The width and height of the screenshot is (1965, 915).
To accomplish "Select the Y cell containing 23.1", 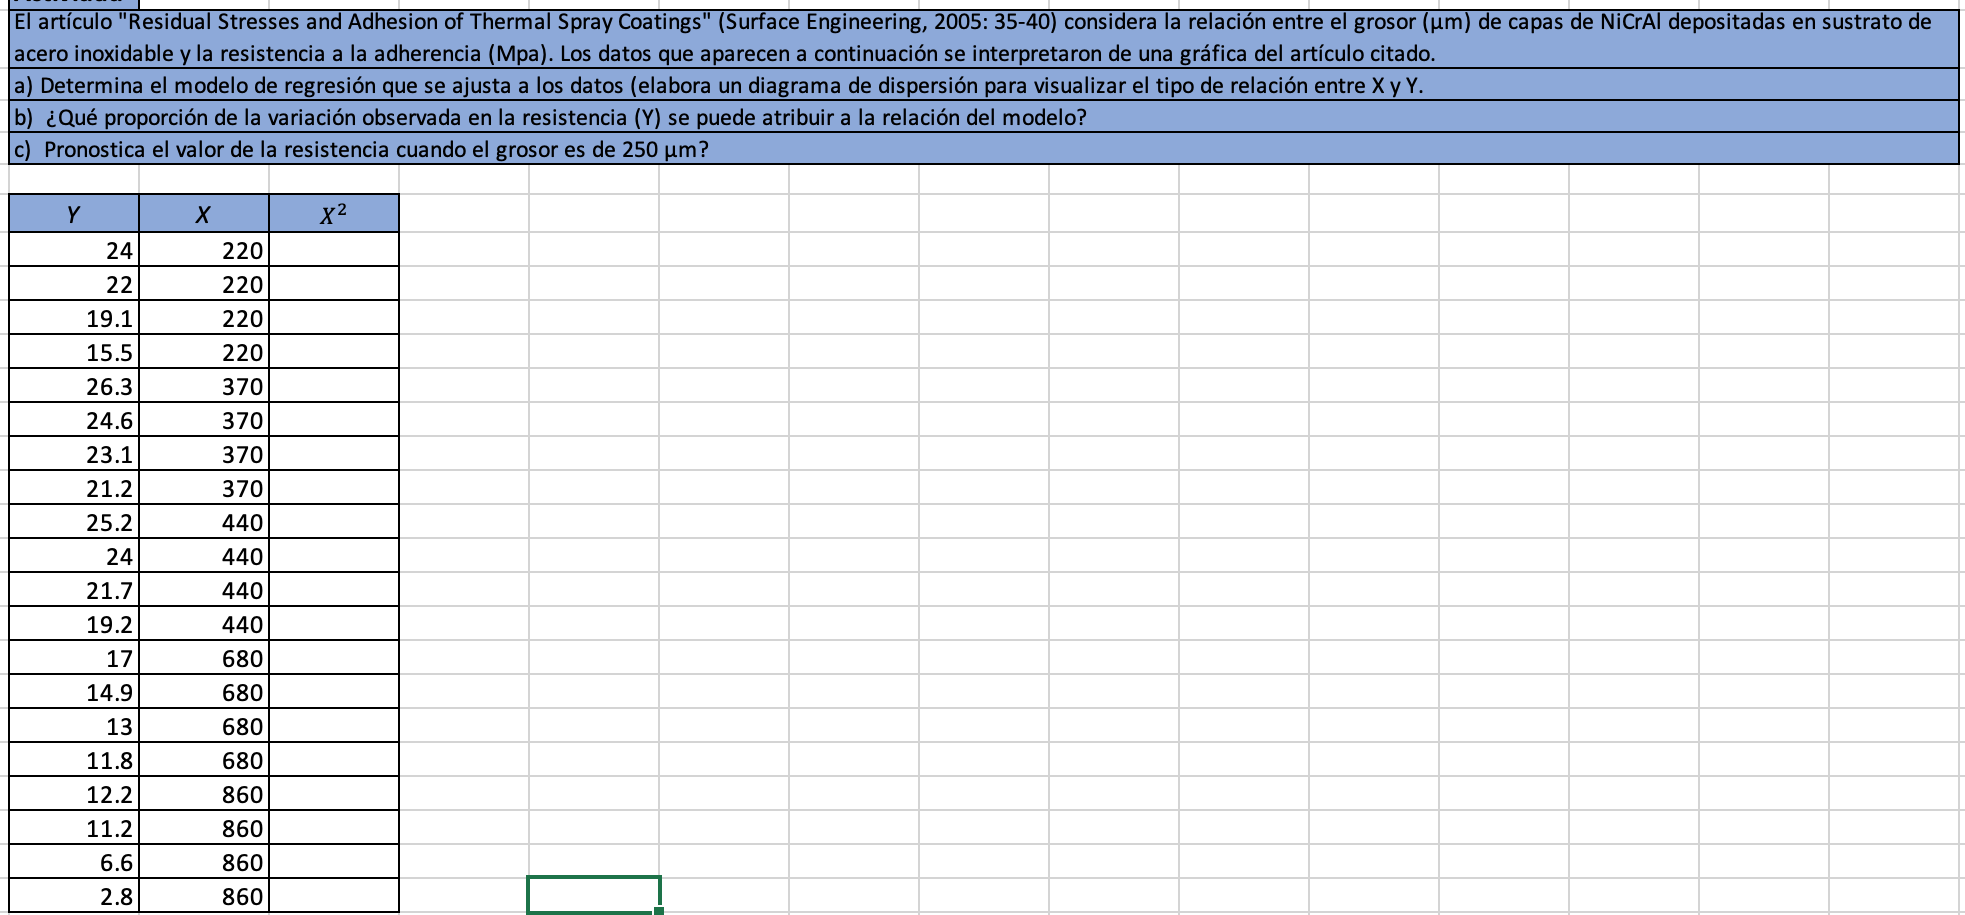I will (x=74, y=454).
